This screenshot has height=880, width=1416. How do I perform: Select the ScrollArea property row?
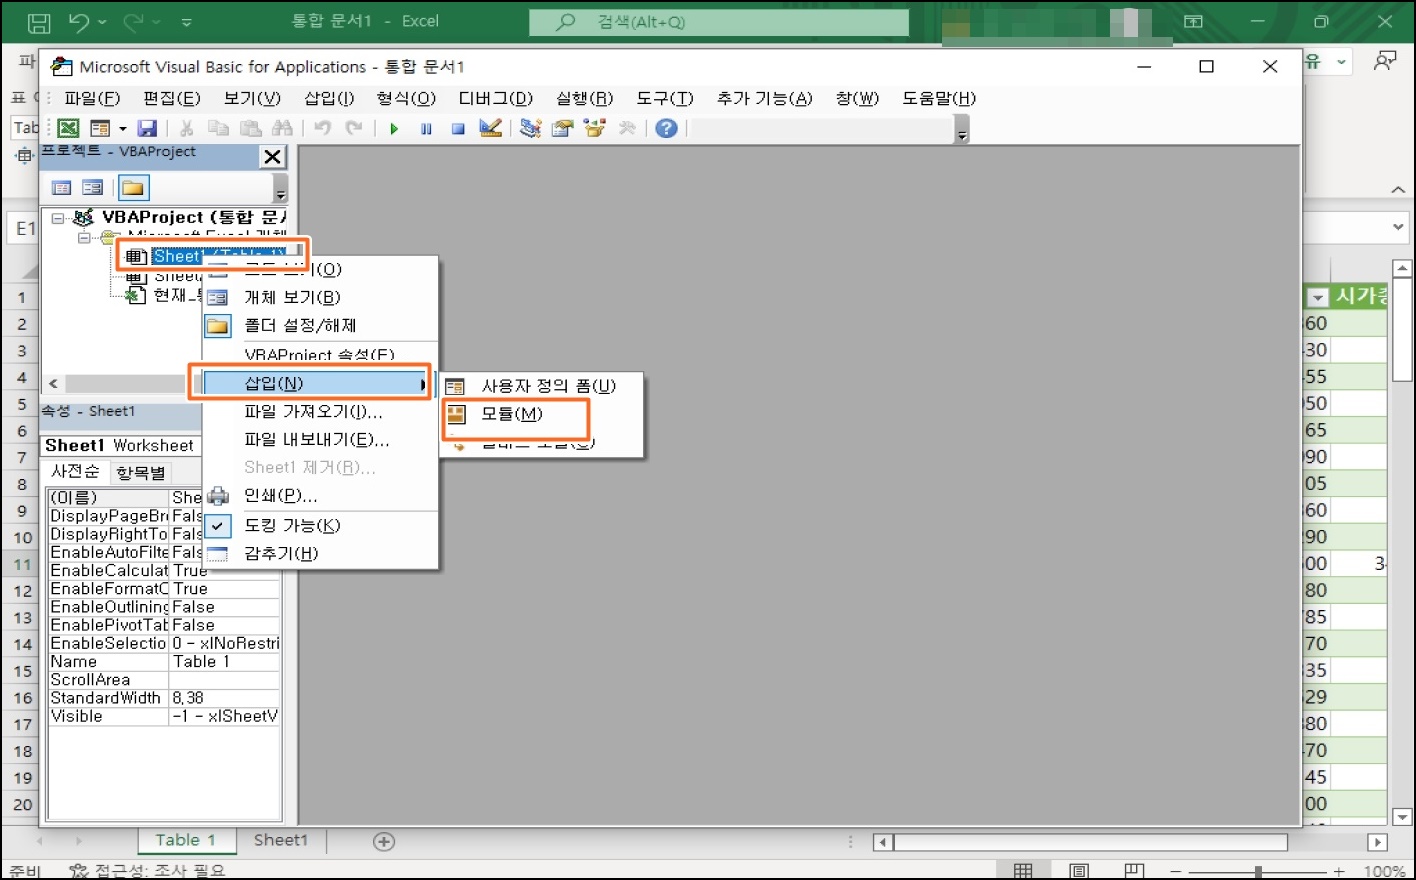click(x=164, y=680)
